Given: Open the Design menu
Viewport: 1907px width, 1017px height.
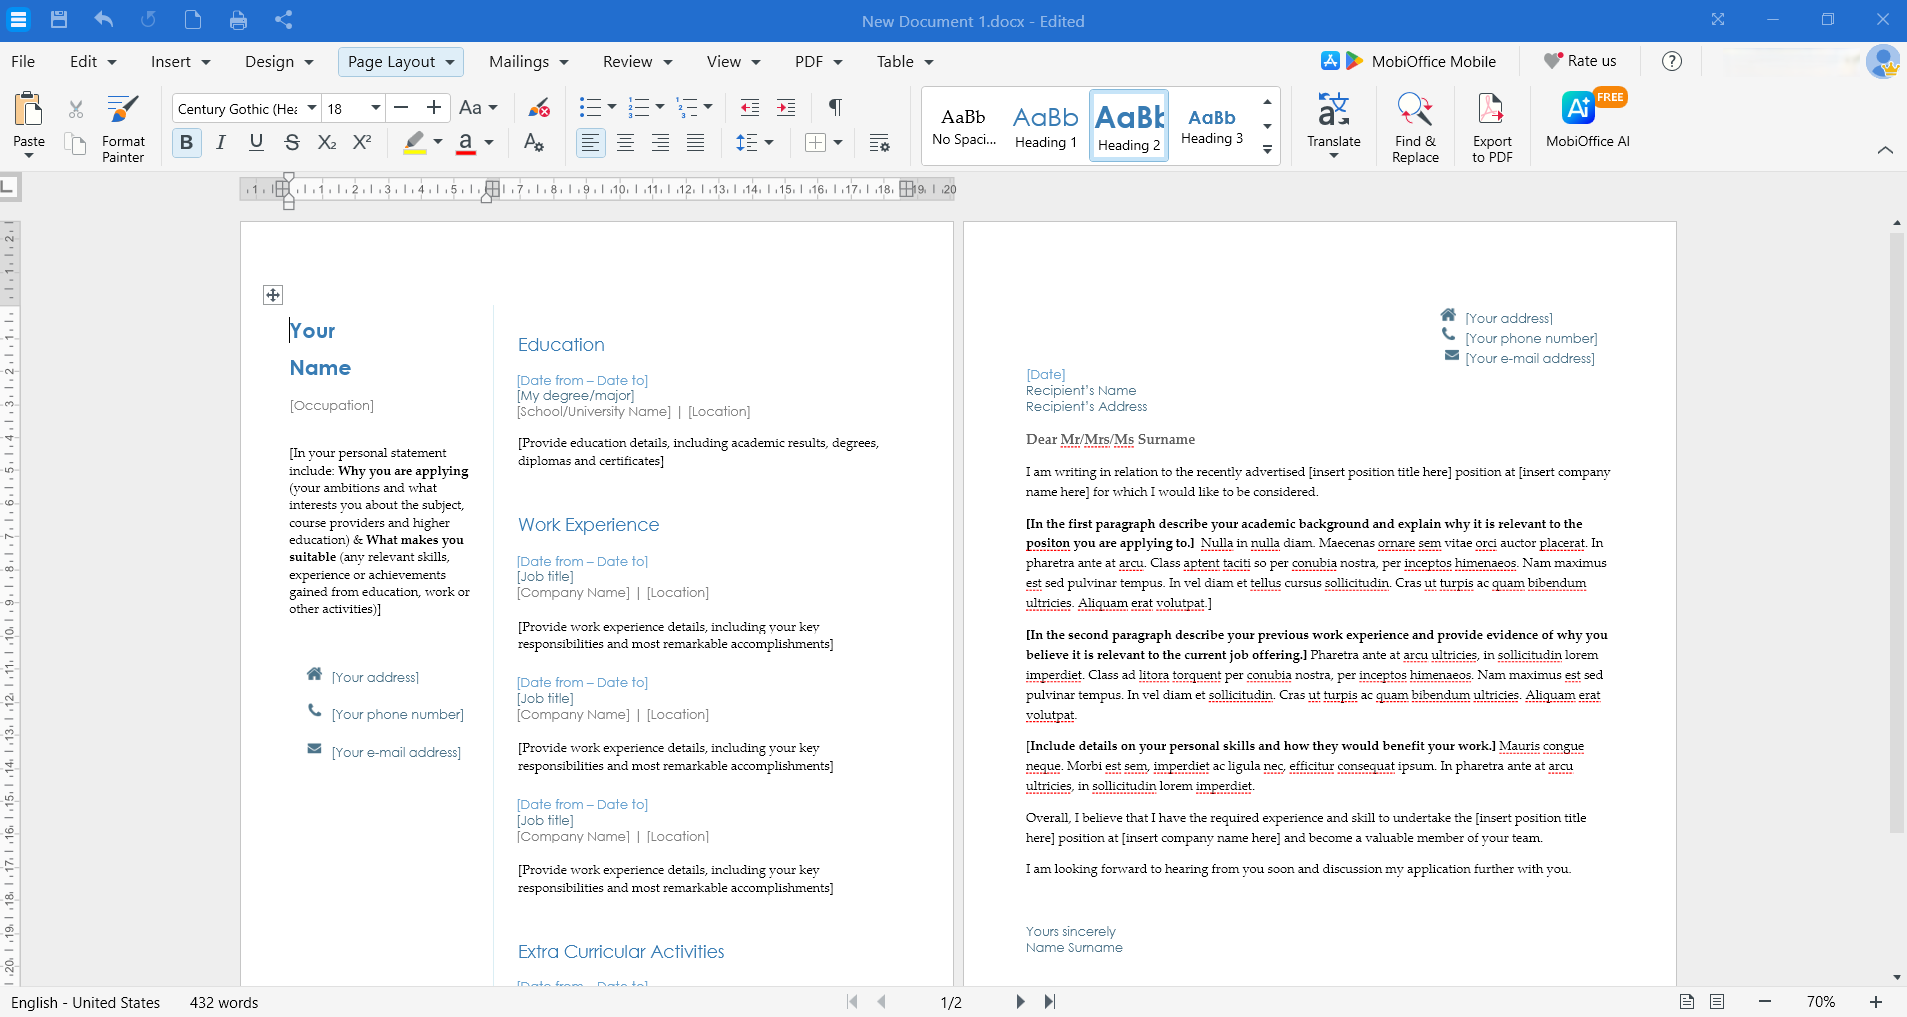Looking at the screenshot, I should (x=279, y=62).
